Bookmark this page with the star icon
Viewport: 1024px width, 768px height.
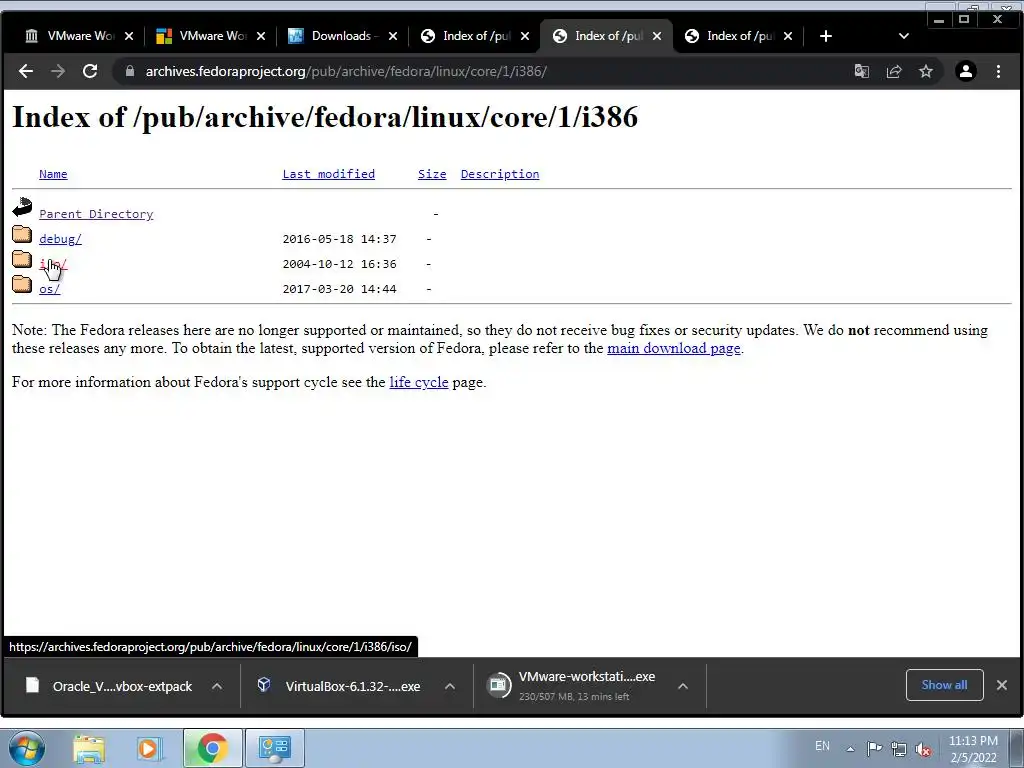click(x=926, y=71)
